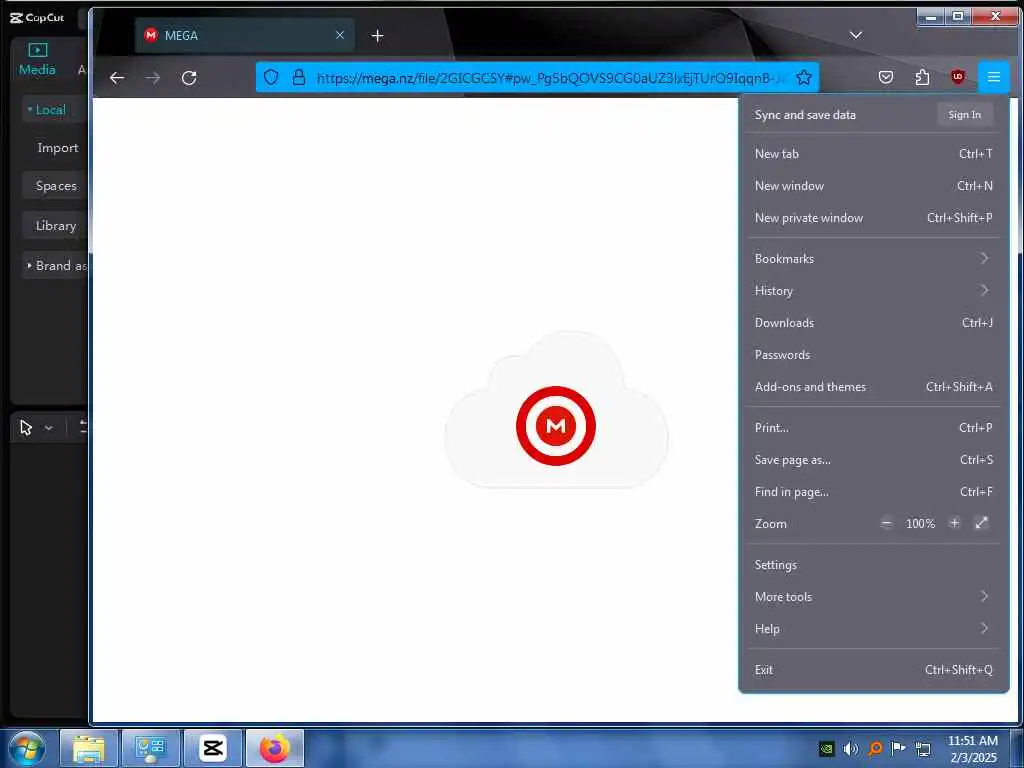
Task: Select the CapCut pointer select tool
Action: coord(26,428)
